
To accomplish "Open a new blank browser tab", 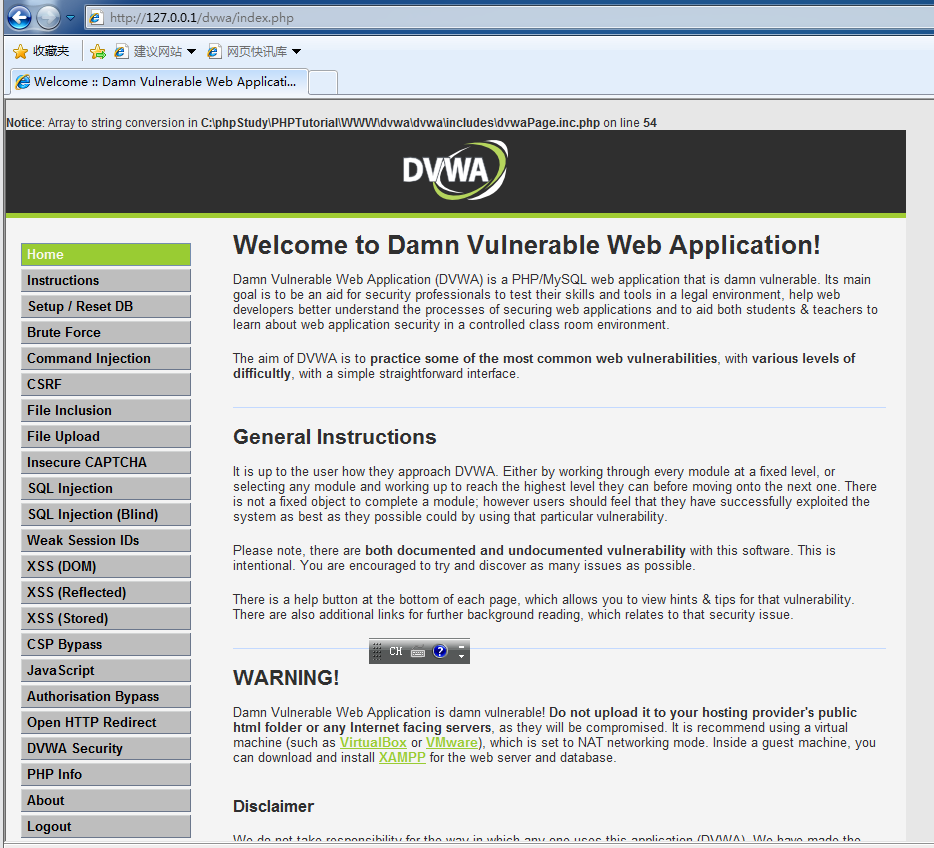I will [x=323, y=82].
